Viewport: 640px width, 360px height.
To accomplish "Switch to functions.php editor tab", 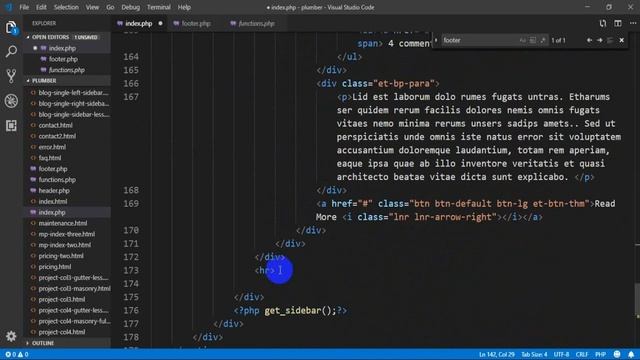I will (256, 23).
